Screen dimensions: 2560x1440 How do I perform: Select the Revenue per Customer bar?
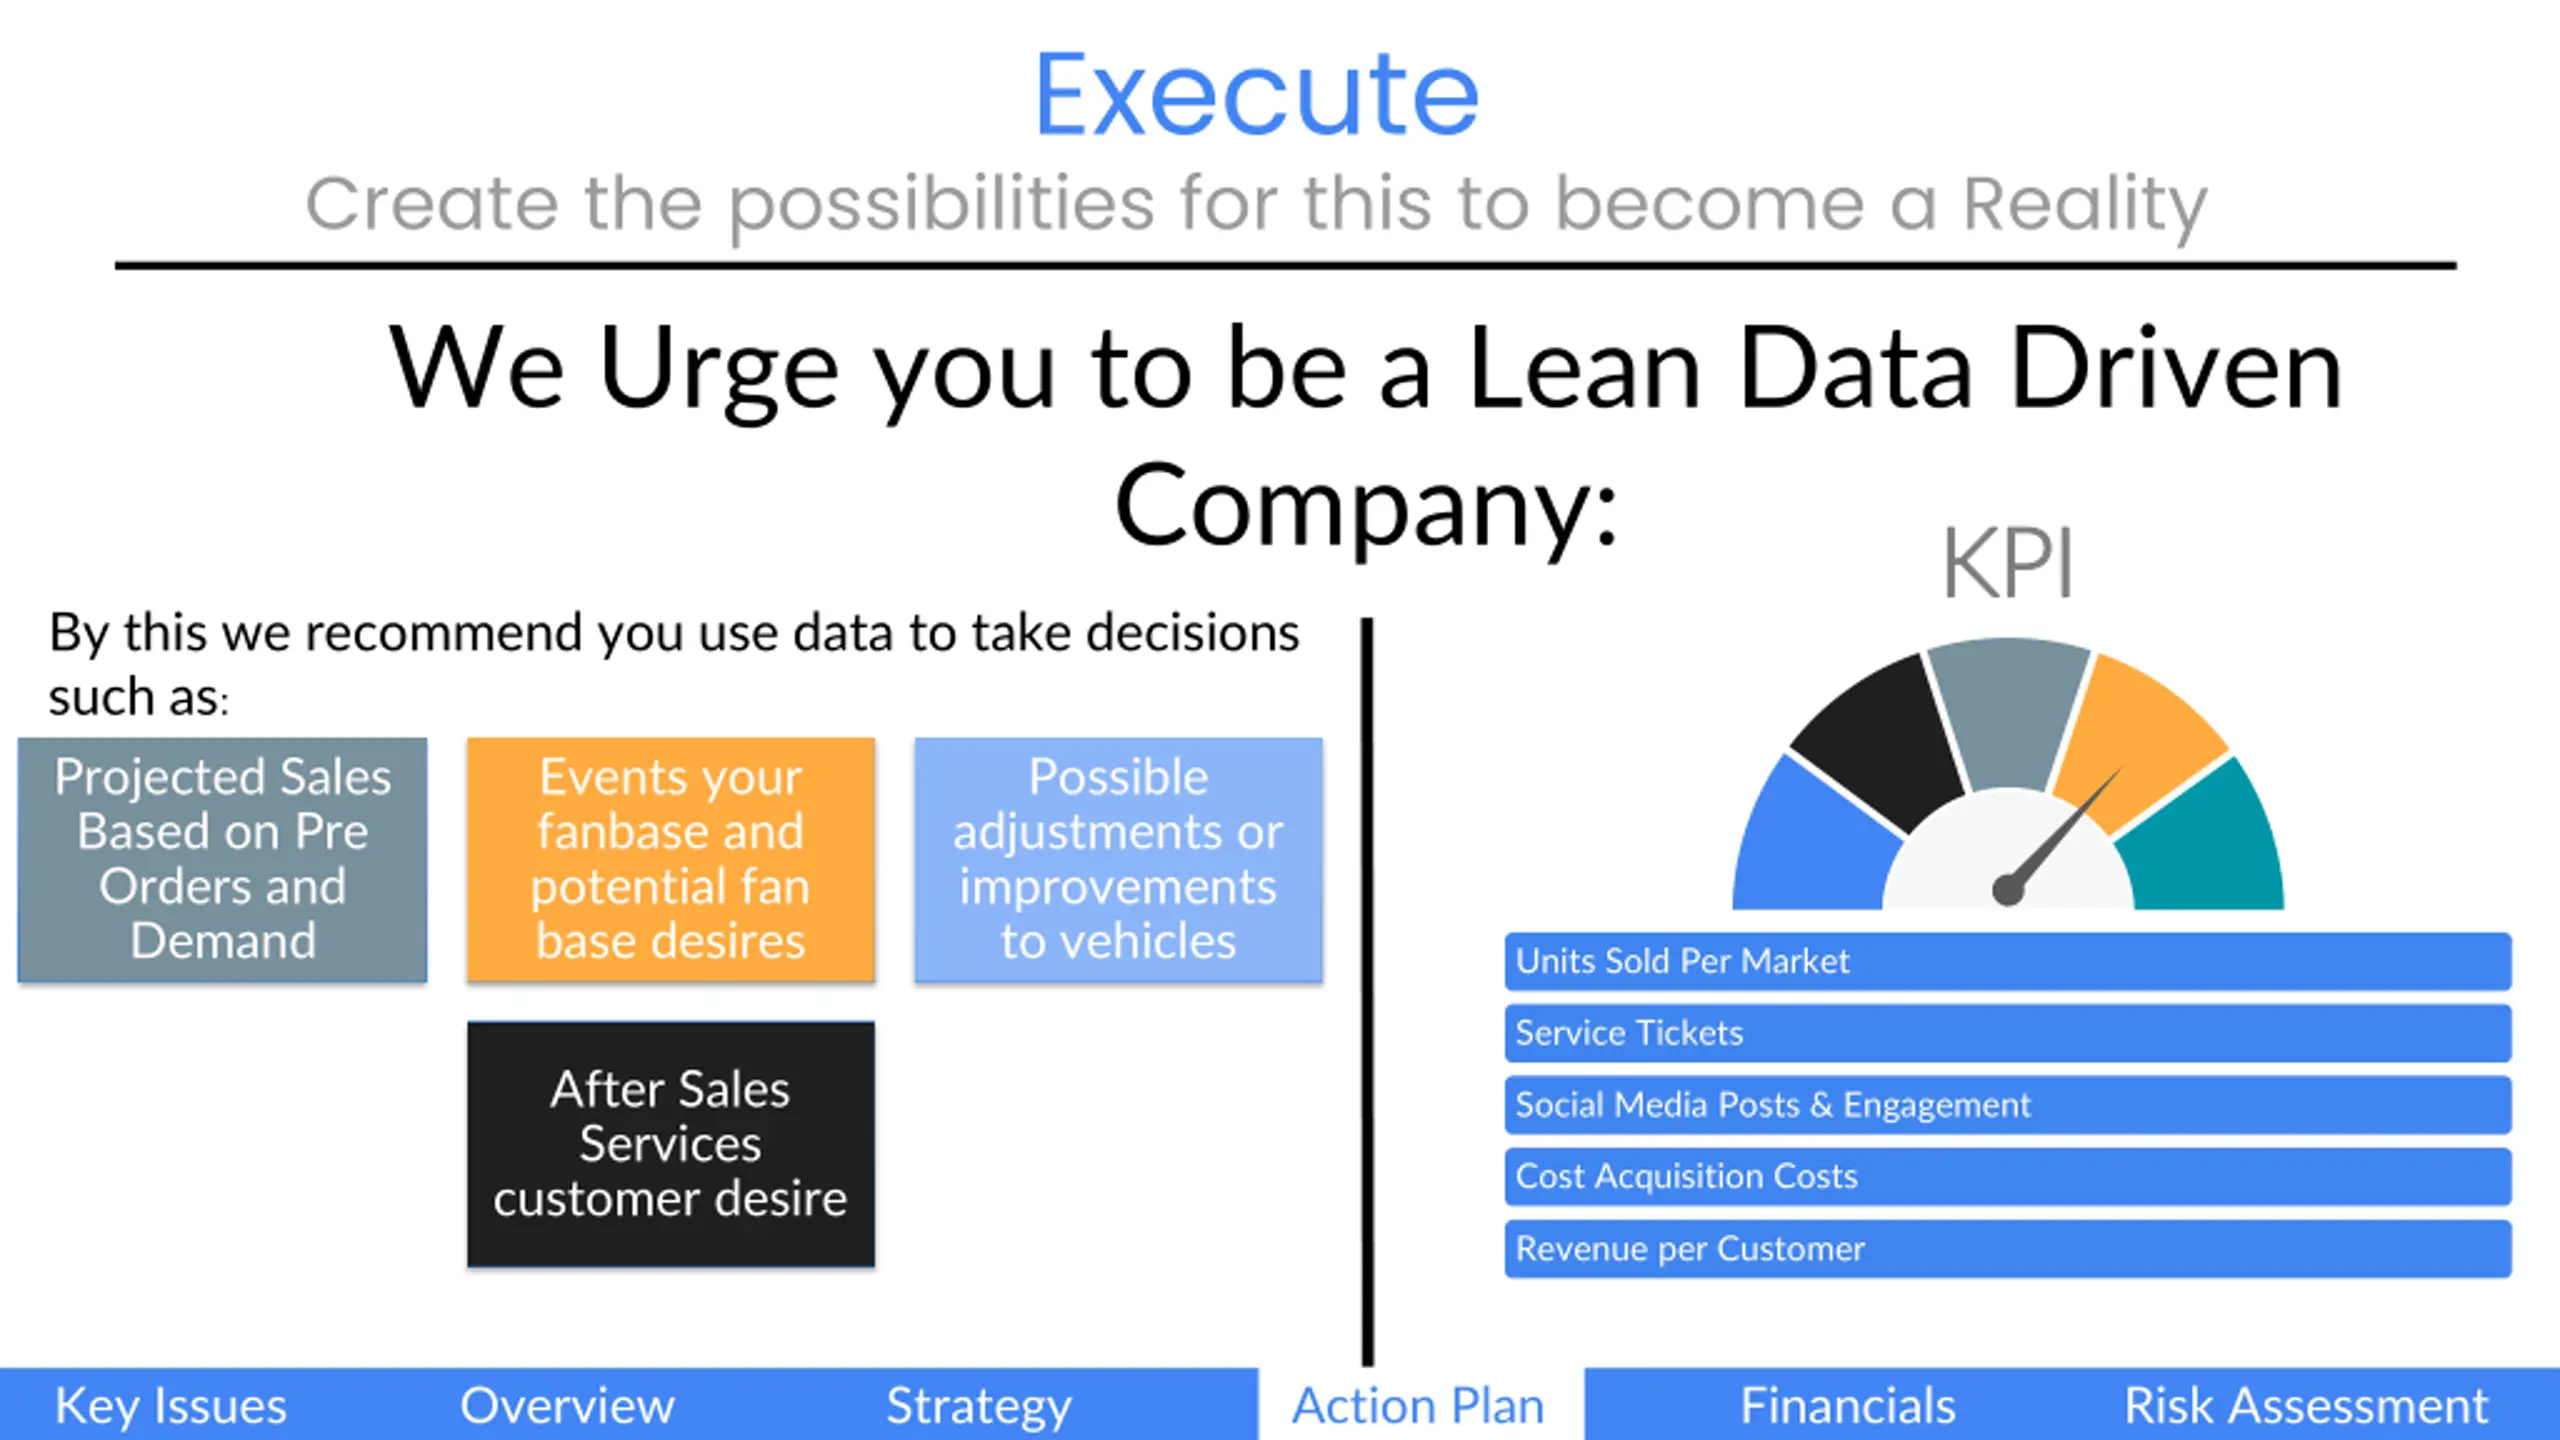2008,1248
